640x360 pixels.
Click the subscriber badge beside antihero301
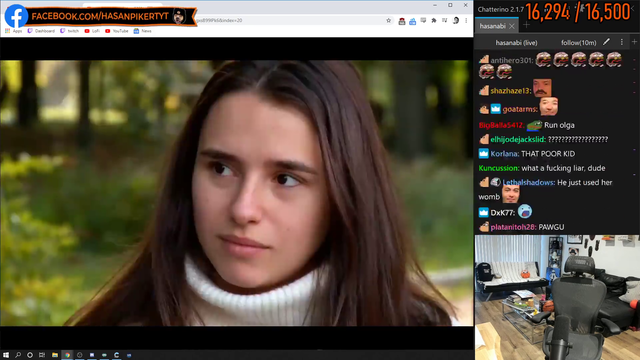(484, 60)
